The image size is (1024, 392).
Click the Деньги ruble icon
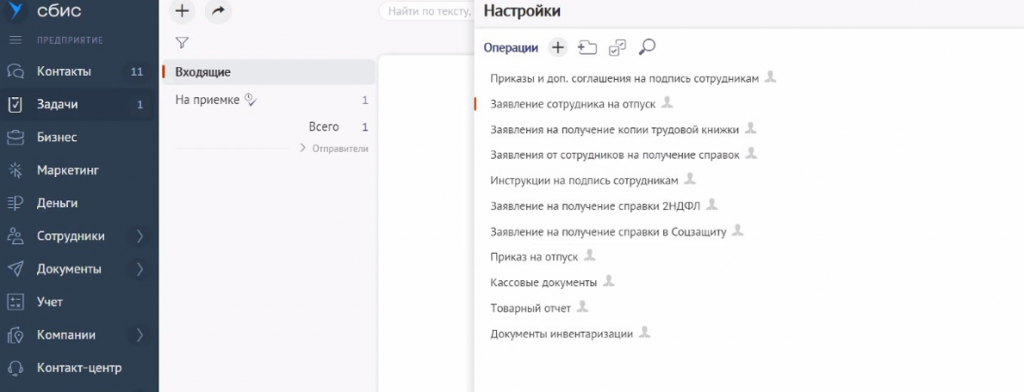click(x=16, y=203)
